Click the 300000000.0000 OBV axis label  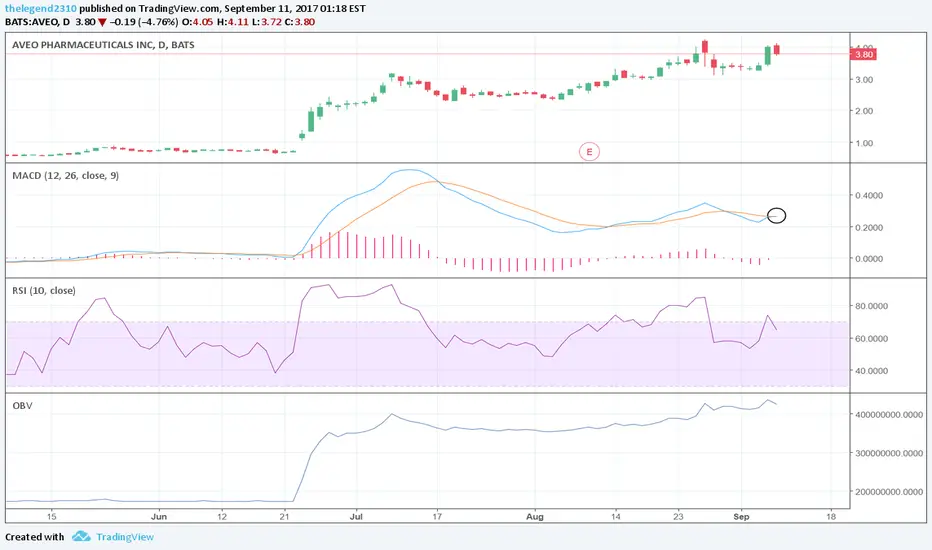pyautogui.click(x=889, y=453)
